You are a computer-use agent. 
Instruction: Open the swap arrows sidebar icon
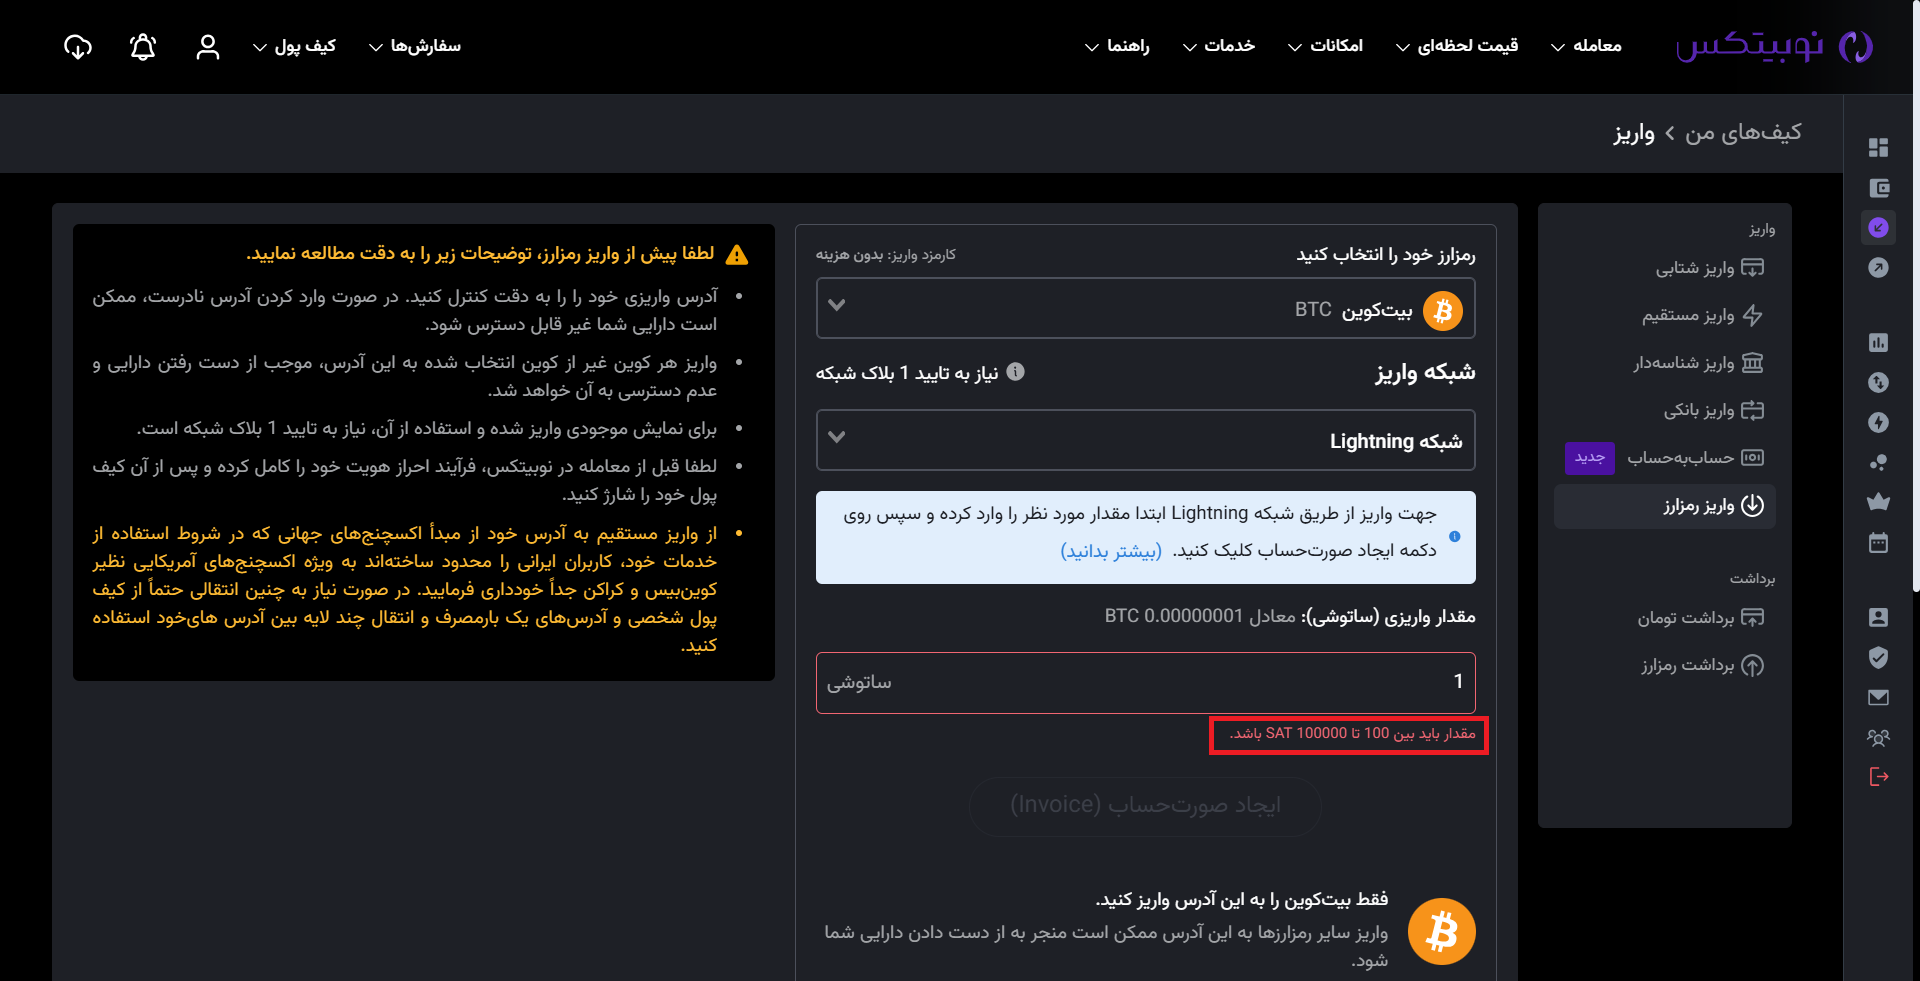click(x=1878, y=382)
